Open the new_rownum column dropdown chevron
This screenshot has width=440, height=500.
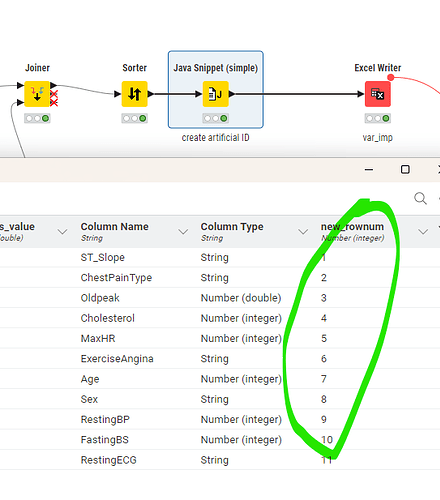click(423, 231)
